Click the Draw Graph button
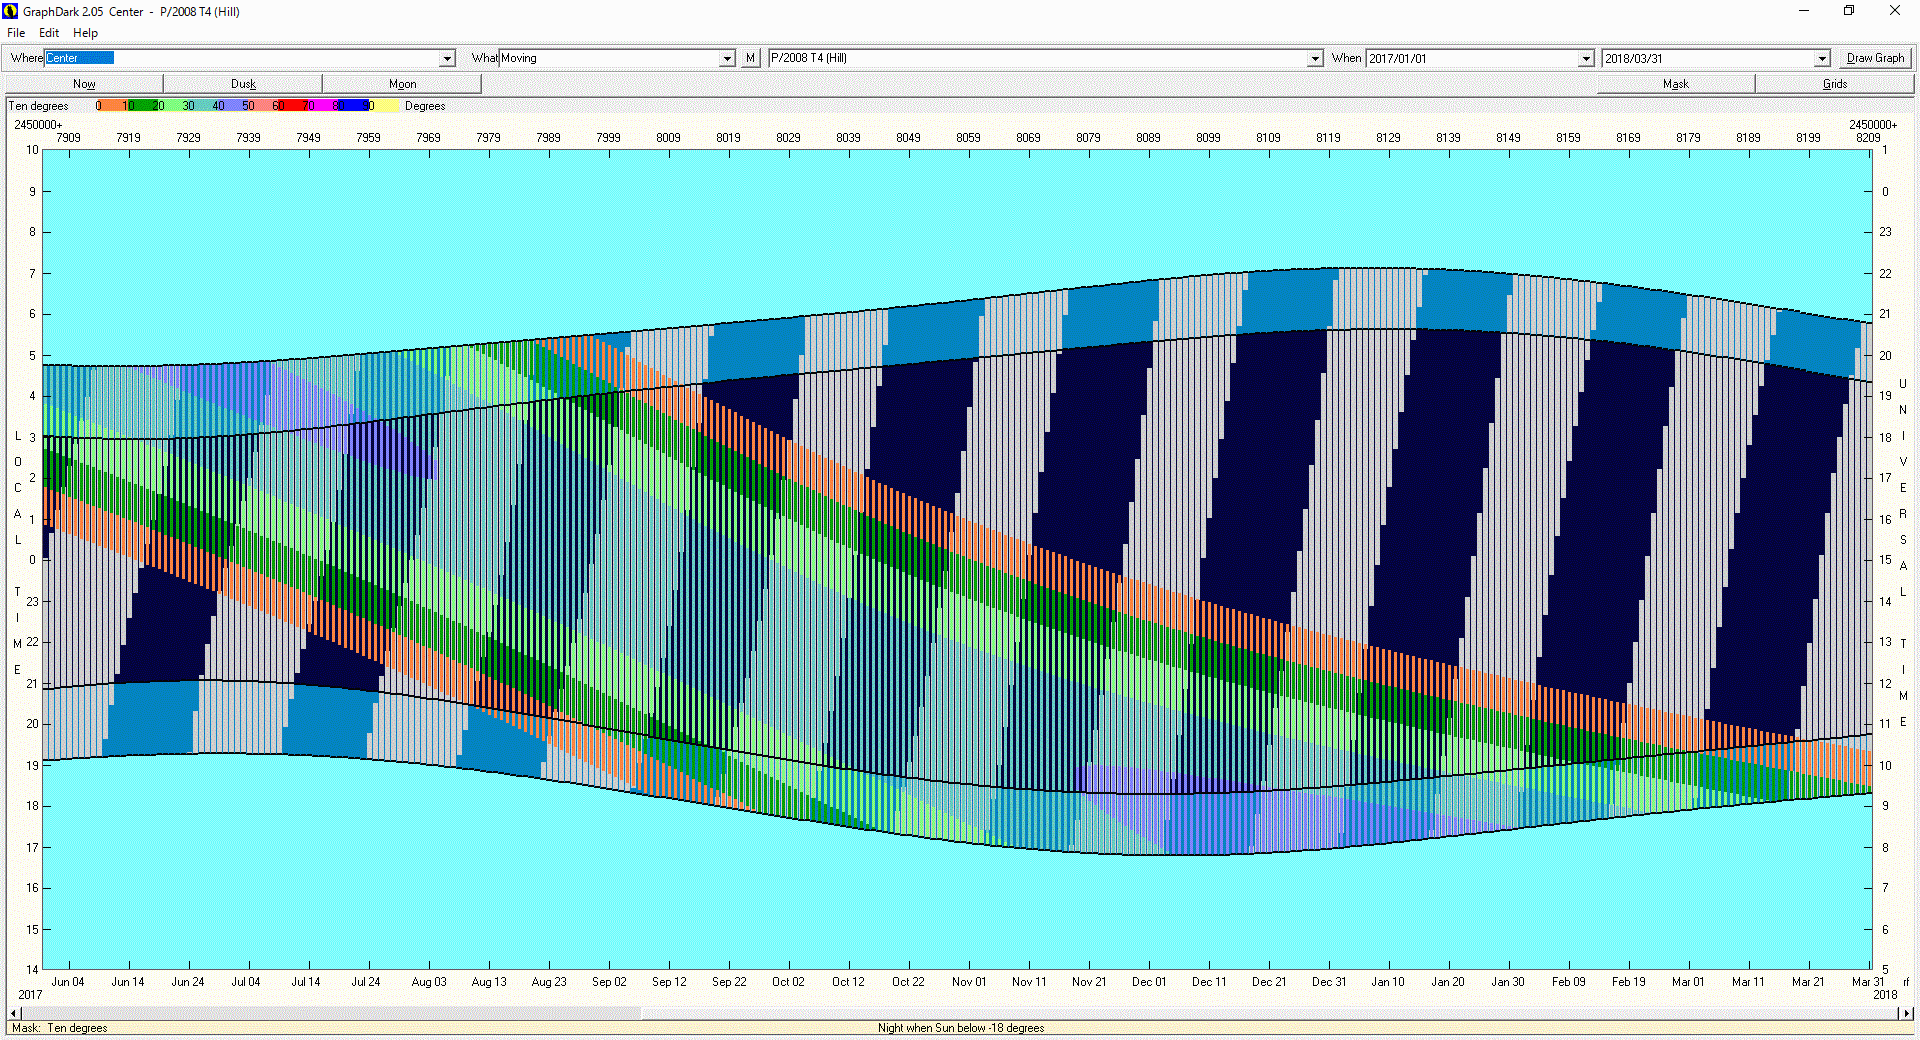Screen dimensions: 1920x1040 pyautogui.click(x=1875, y=58)
